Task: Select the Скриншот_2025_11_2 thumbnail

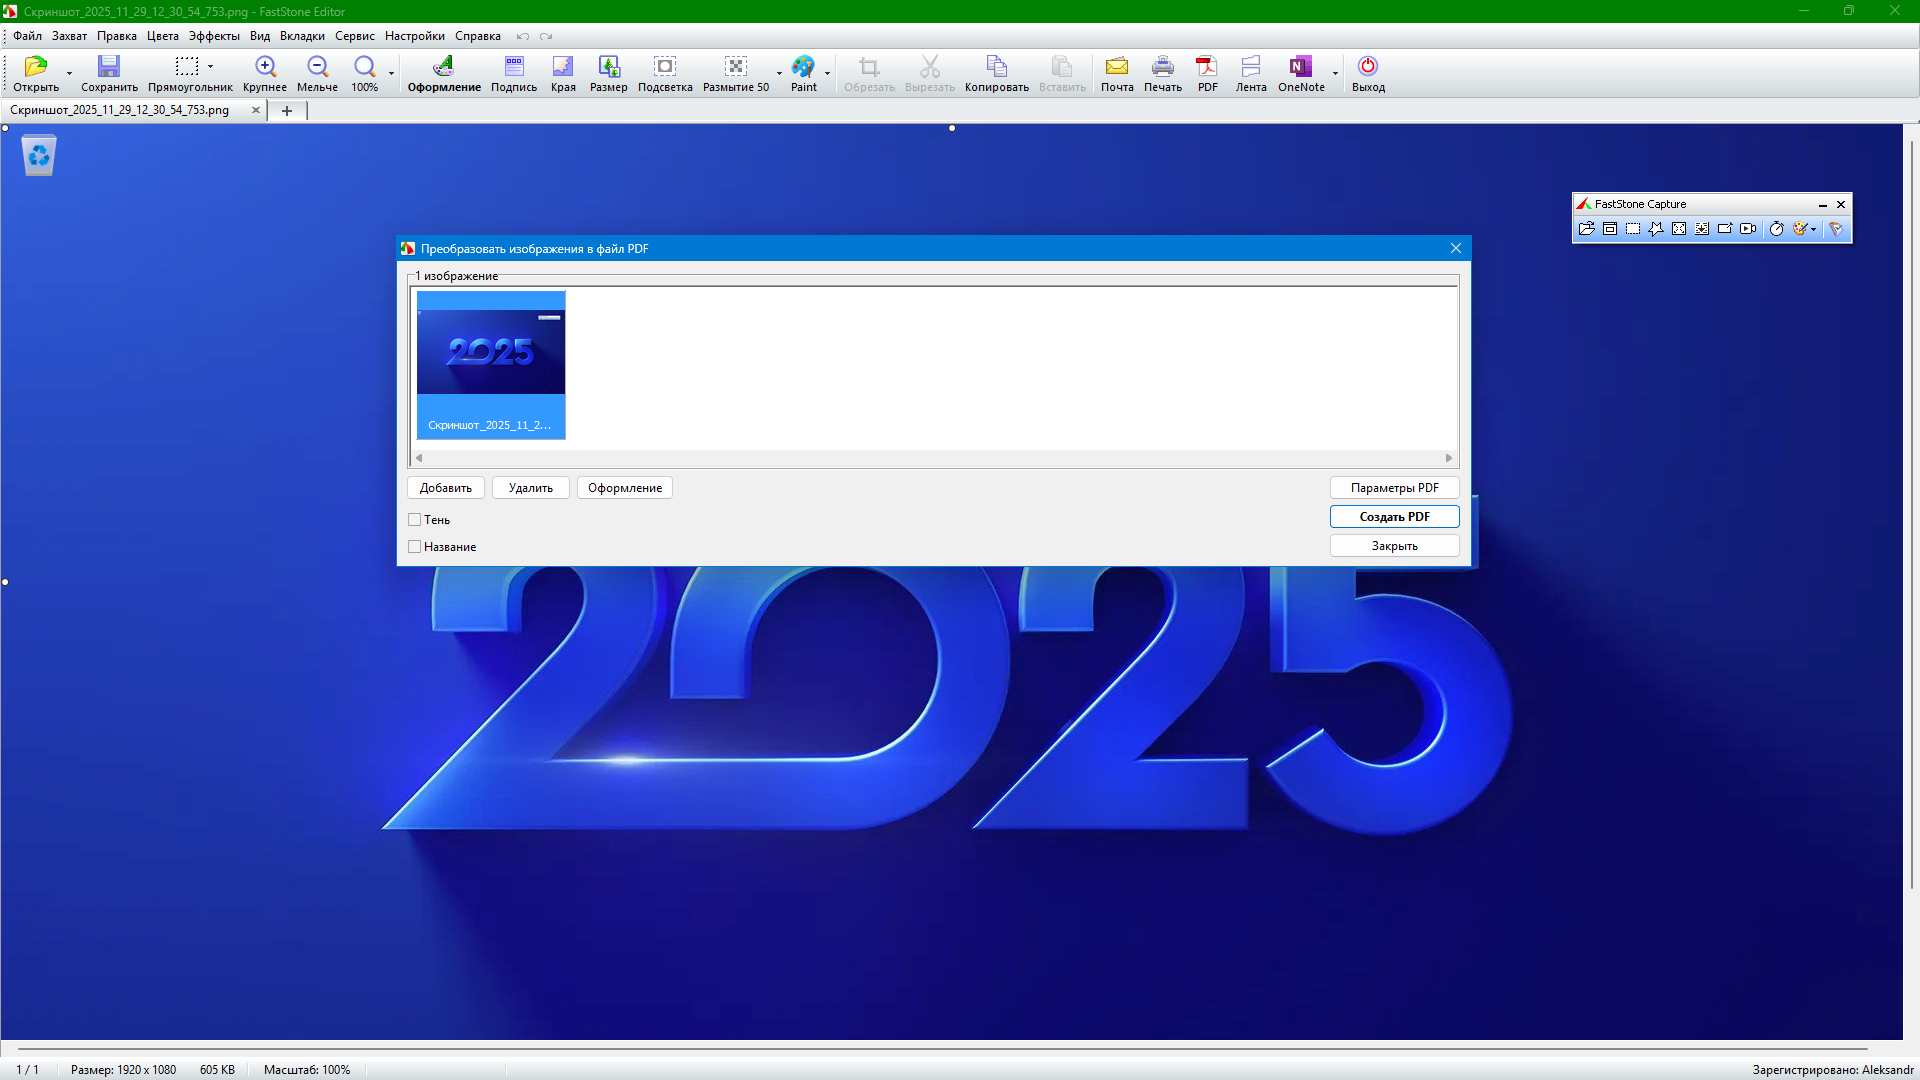Action: click(x=491, y=365)
